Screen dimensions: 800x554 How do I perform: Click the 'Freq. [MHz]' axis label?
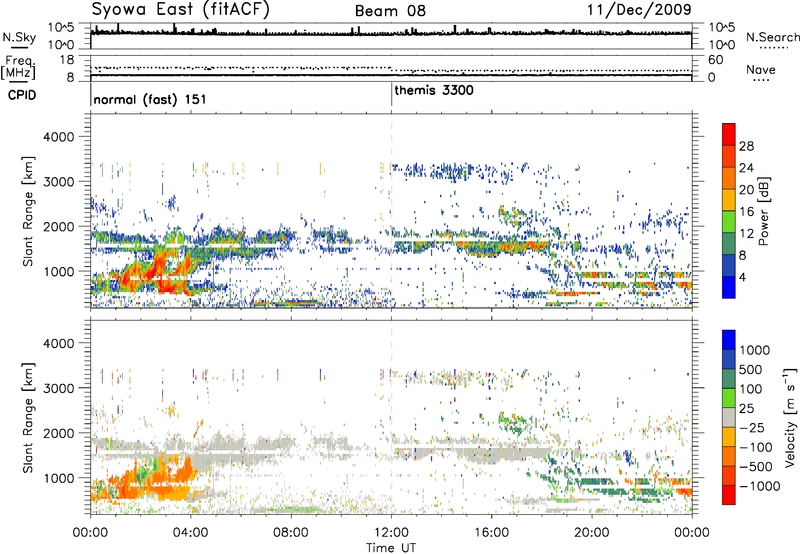(x=19, y=67)
